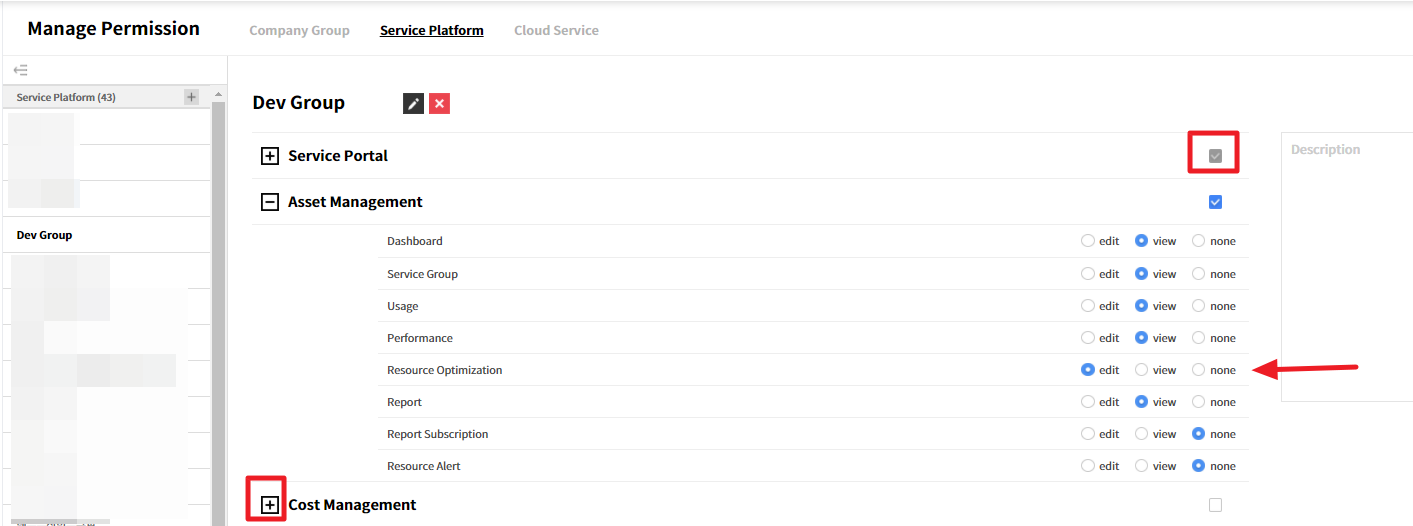Click the Description text field

[x=1346, y=270]
